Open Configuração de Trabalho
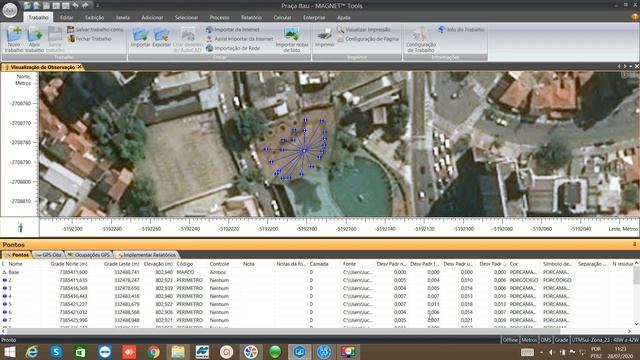Image resolution: width=640 pixels, height=360 pixels. click(421, 39)
